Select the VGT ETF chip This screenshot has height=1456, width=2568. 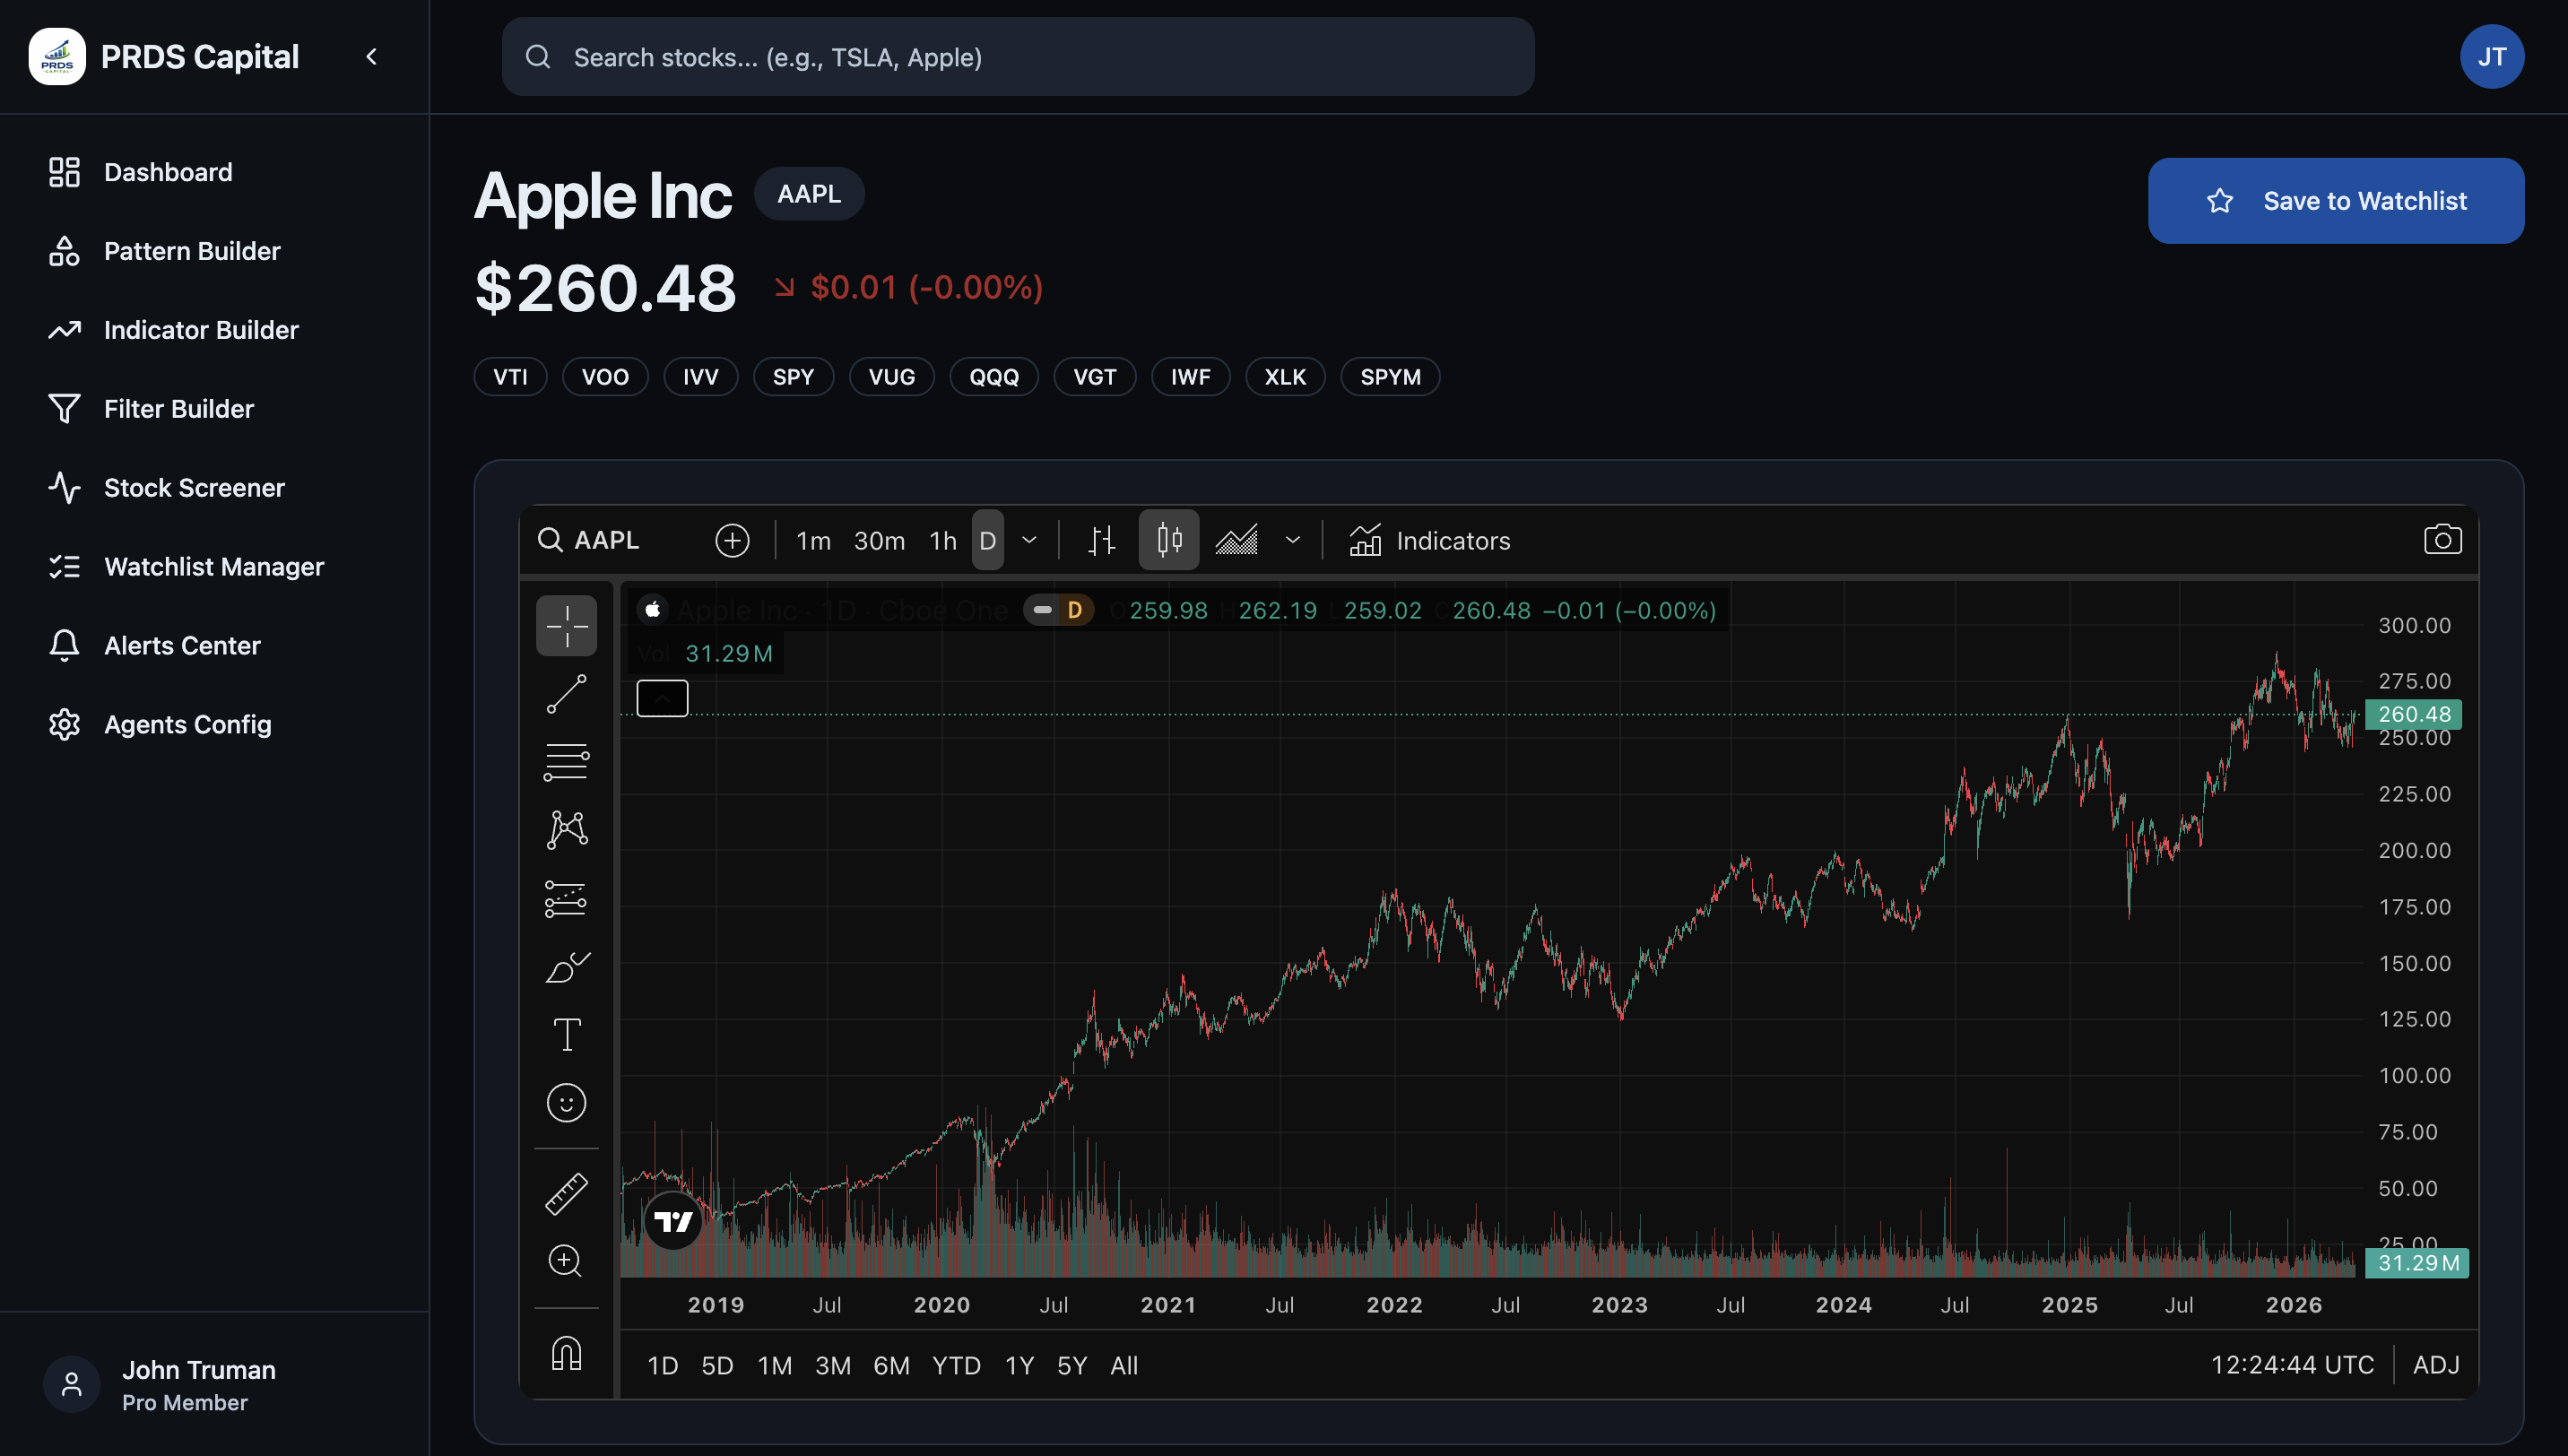tap(1095, 377)
